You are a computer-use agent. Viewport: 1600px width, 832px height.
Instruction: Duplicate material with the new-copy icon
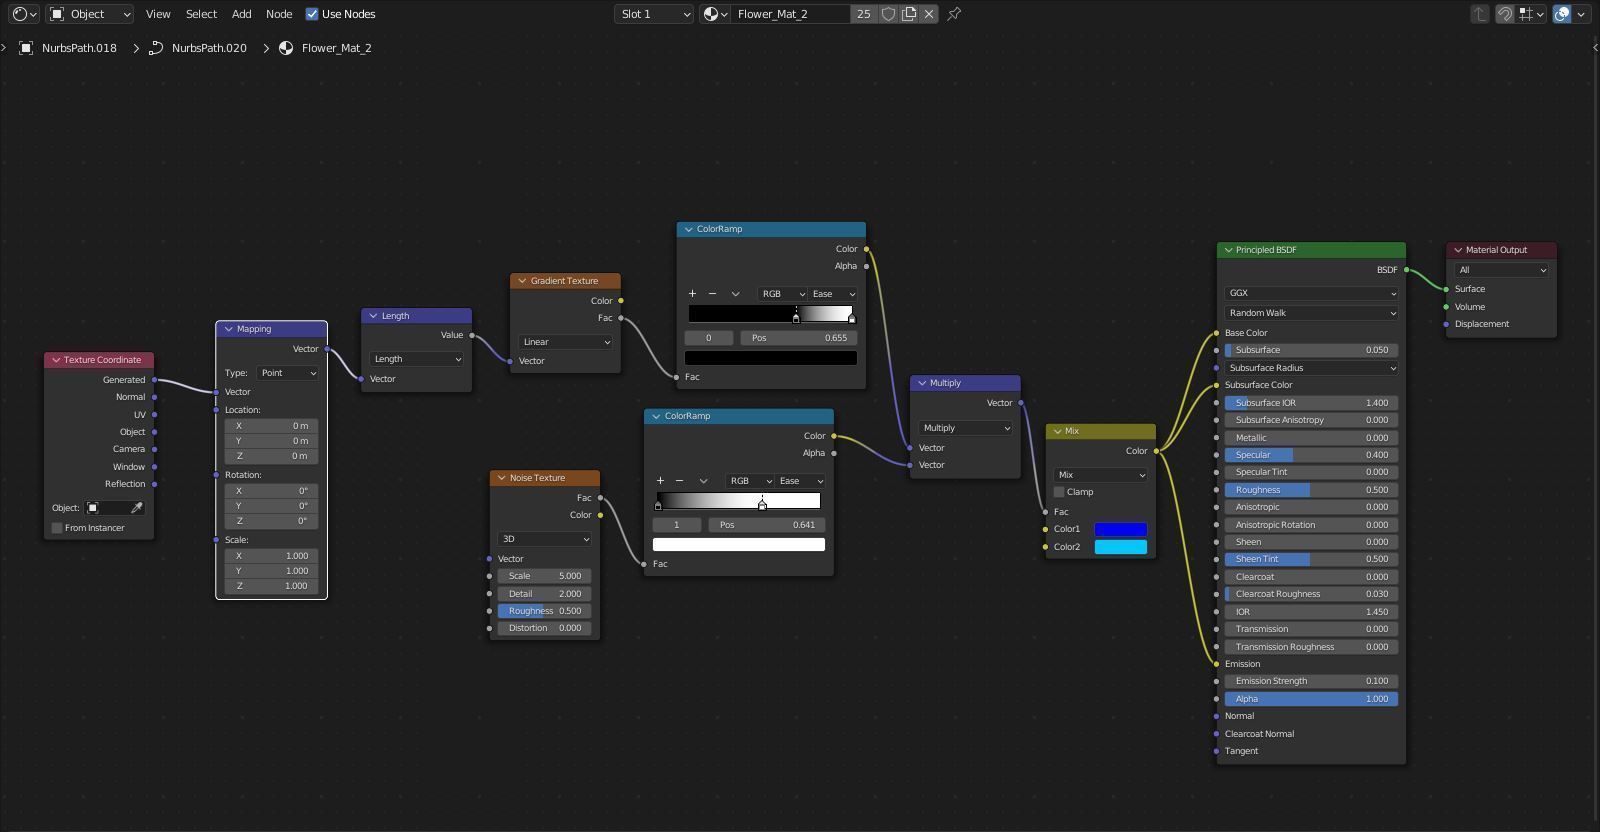pyautogui.click(x=909, y=14)
